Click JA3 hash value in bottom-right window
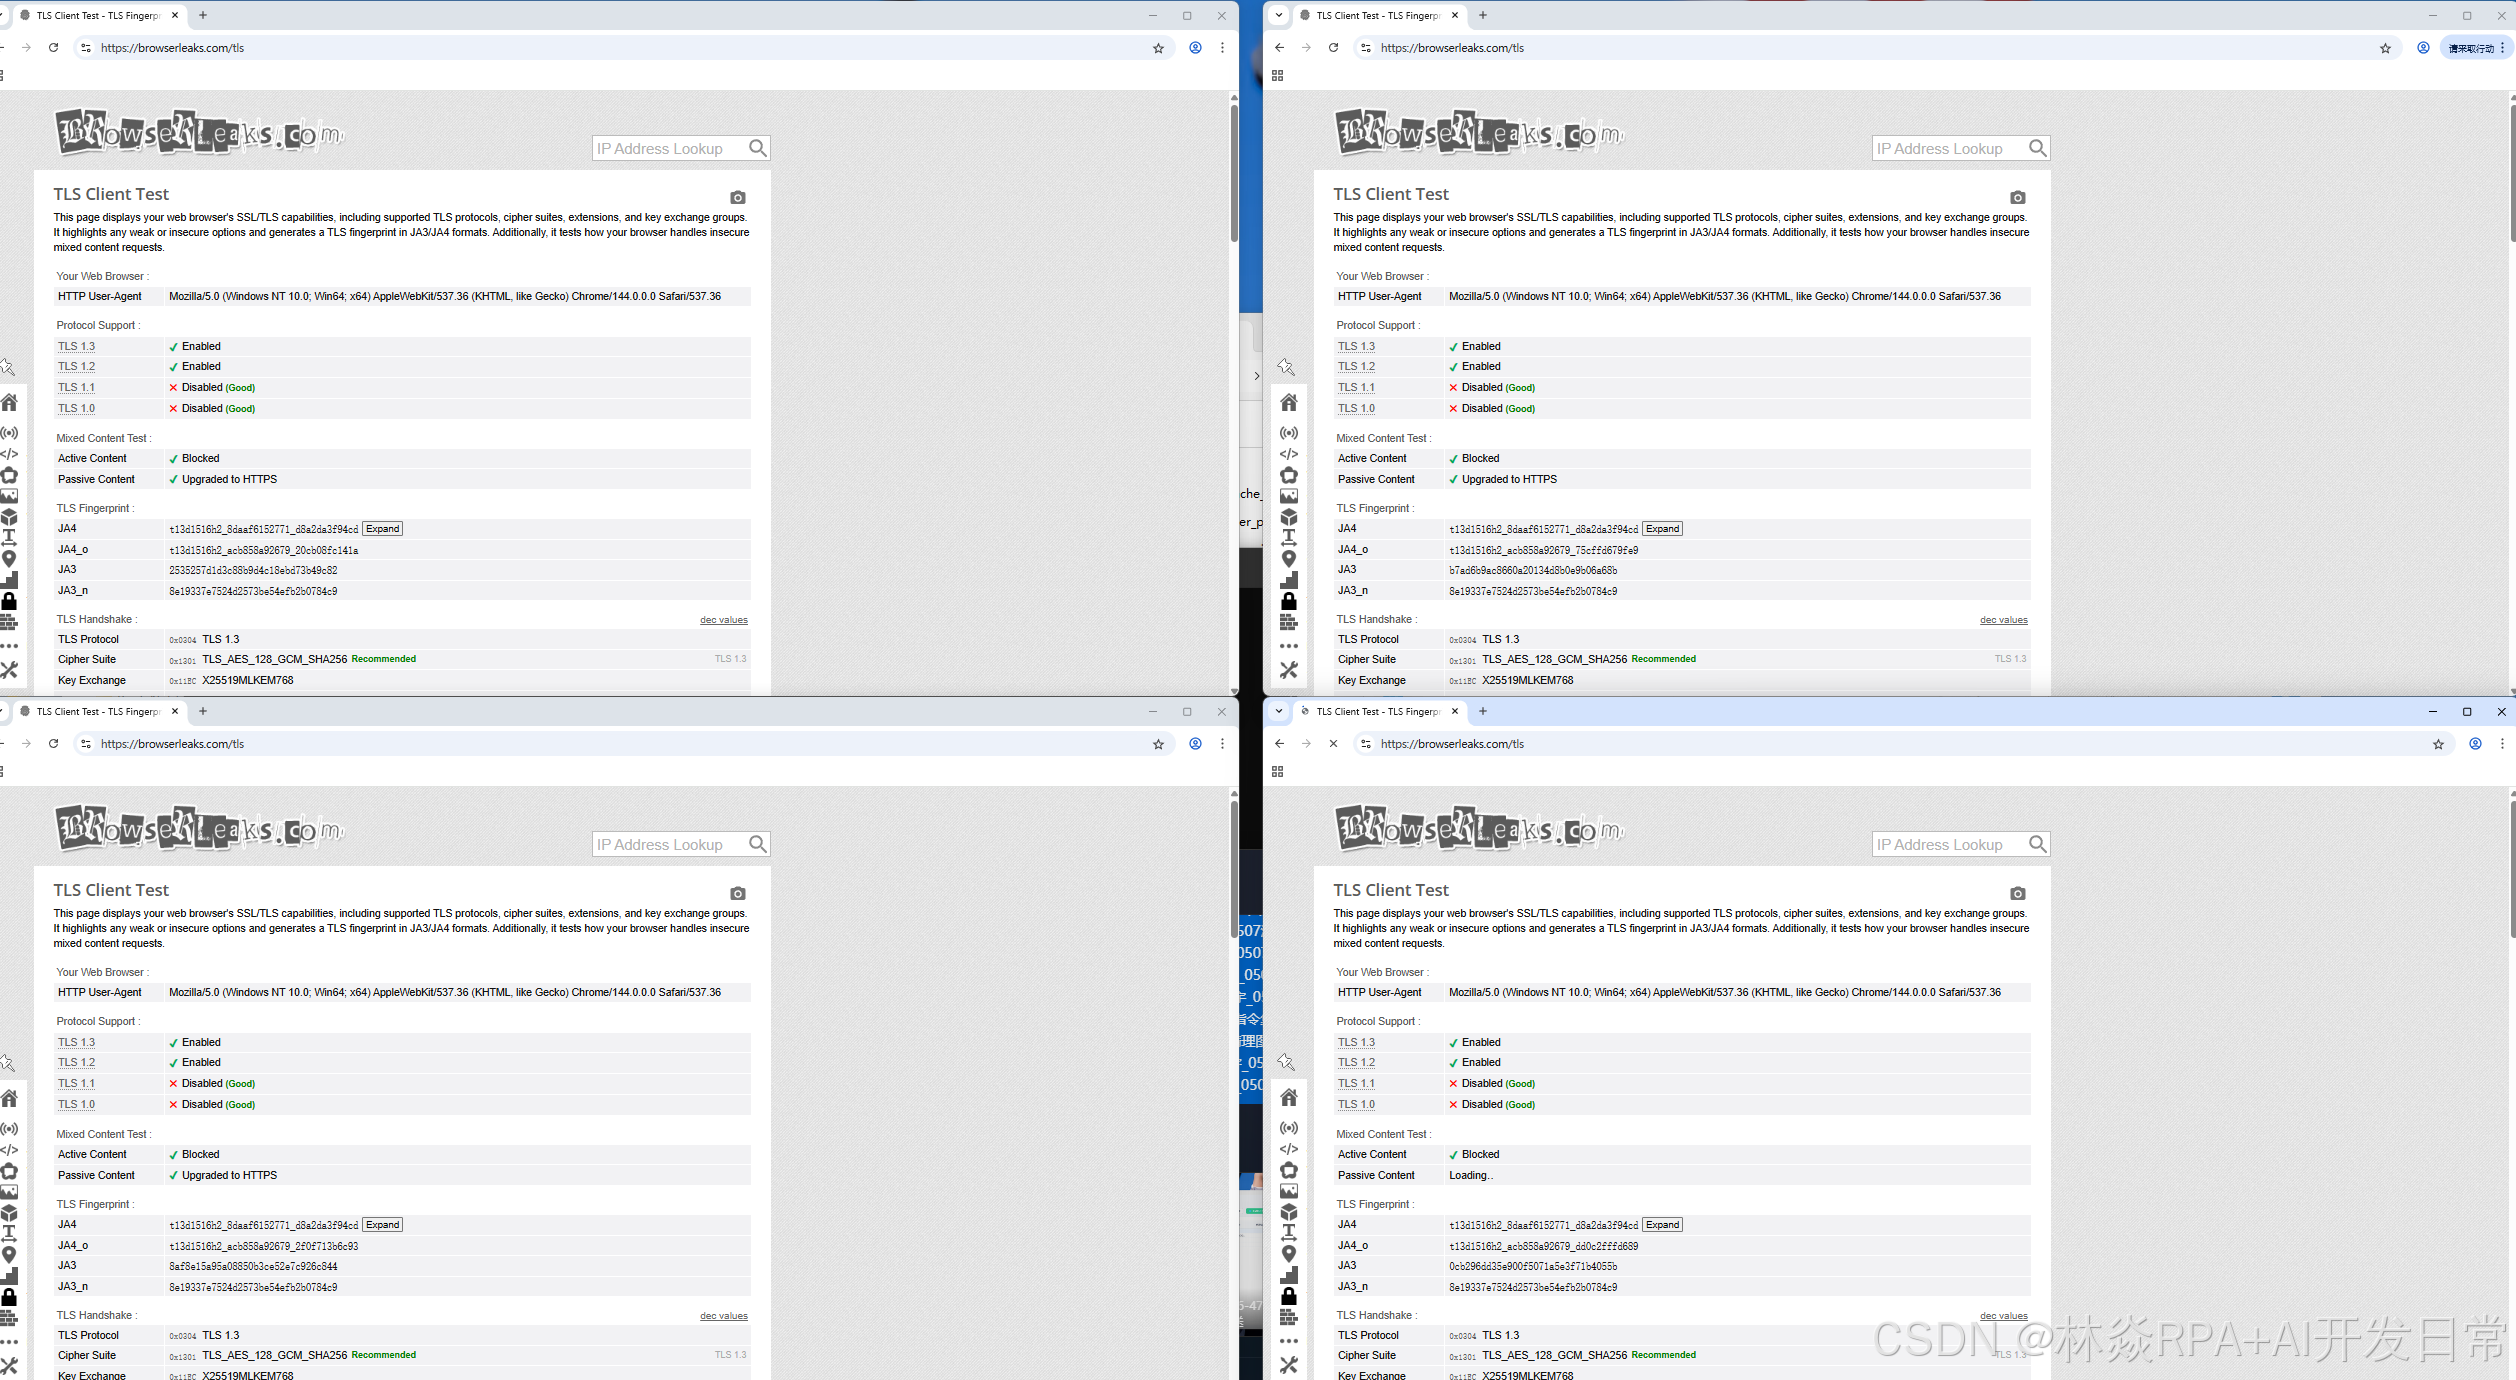Screen dimensions: 2516x1380 pos(1533,1267)
